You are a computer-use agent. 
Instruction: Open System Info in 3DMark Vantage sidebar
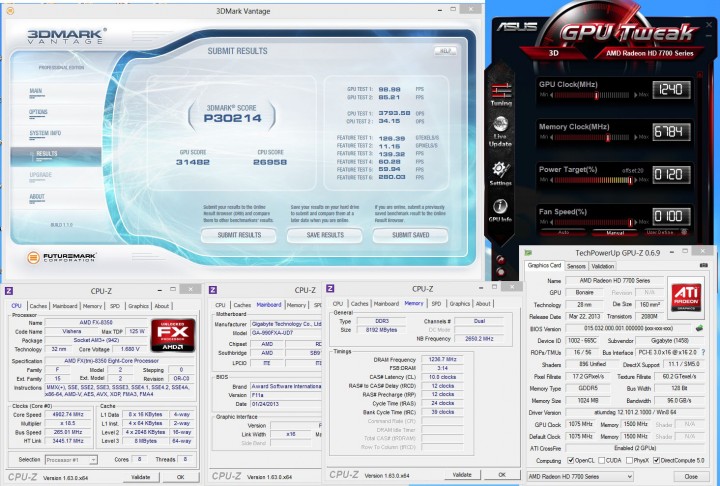(45, 133)
